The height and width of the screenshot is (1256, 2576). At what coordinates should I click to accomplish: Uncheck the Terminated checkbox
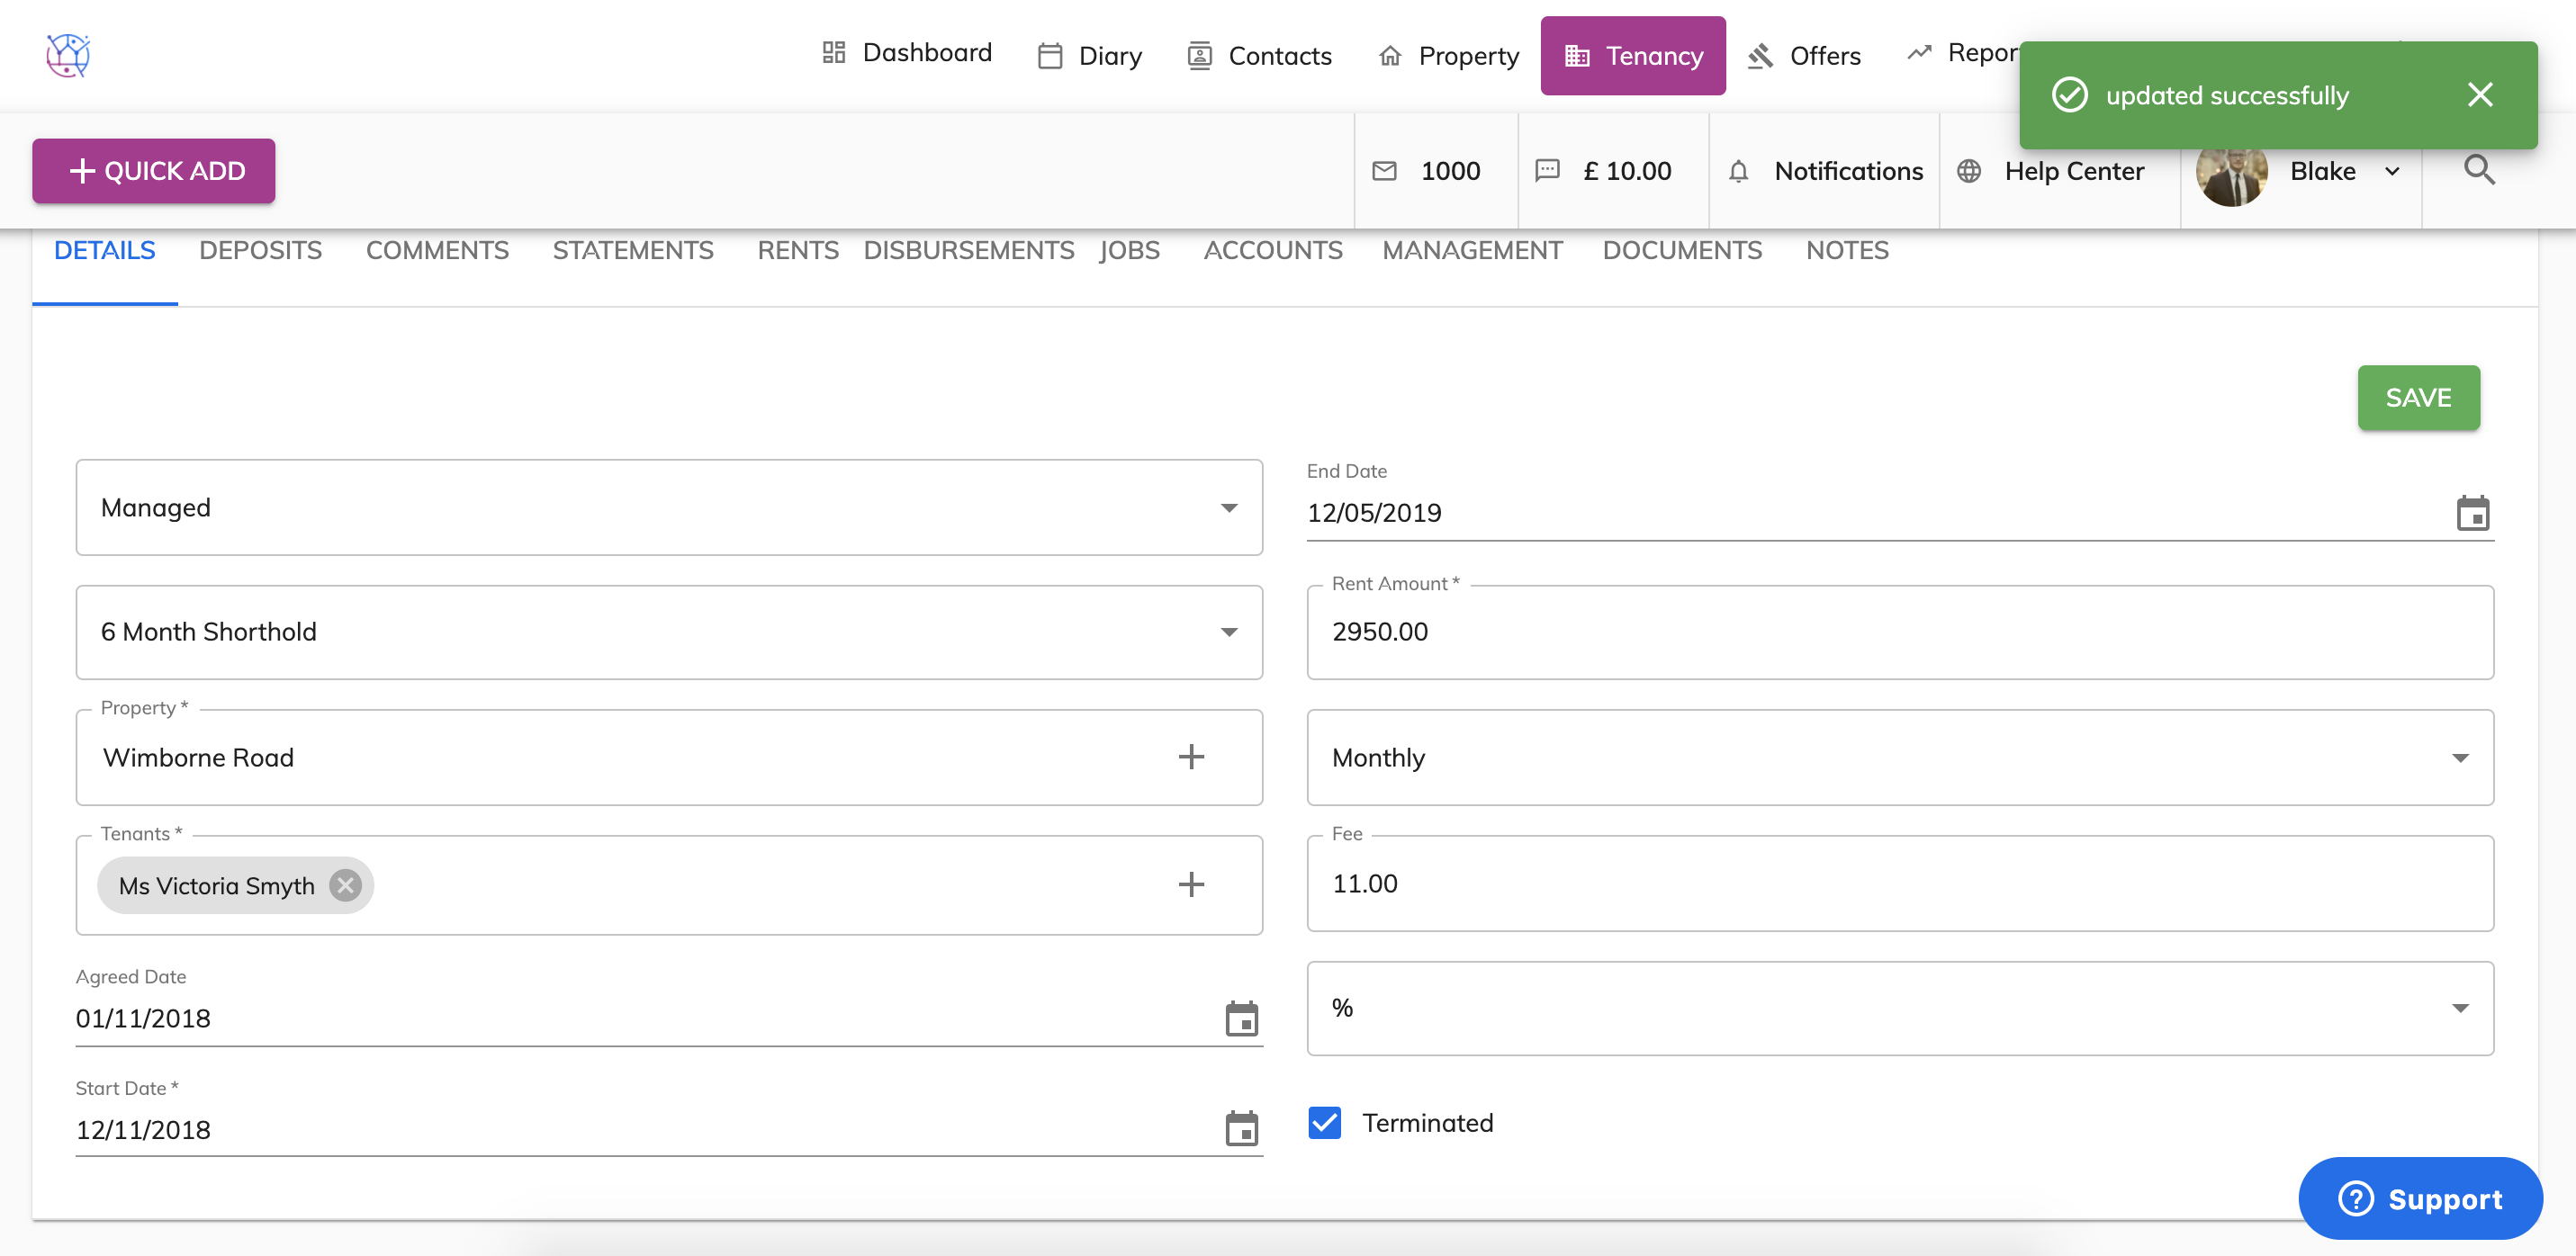pos(1324,1123)
